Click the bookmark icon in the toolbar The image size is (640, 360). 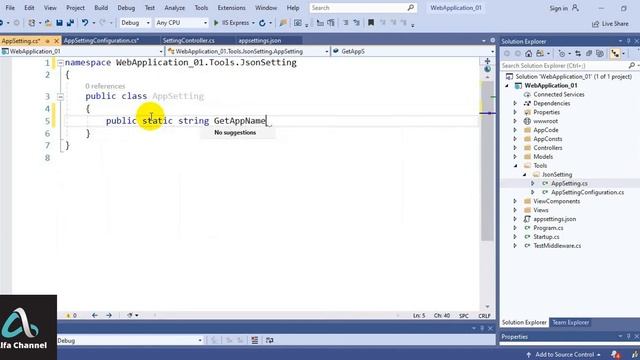coord(371,23)
